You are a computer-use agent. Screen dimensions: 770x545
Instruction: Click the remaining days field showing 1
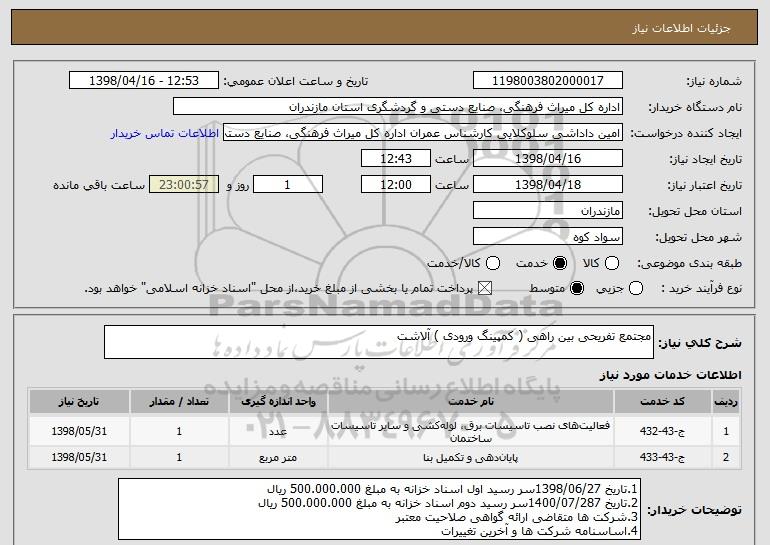coord(288,185)
